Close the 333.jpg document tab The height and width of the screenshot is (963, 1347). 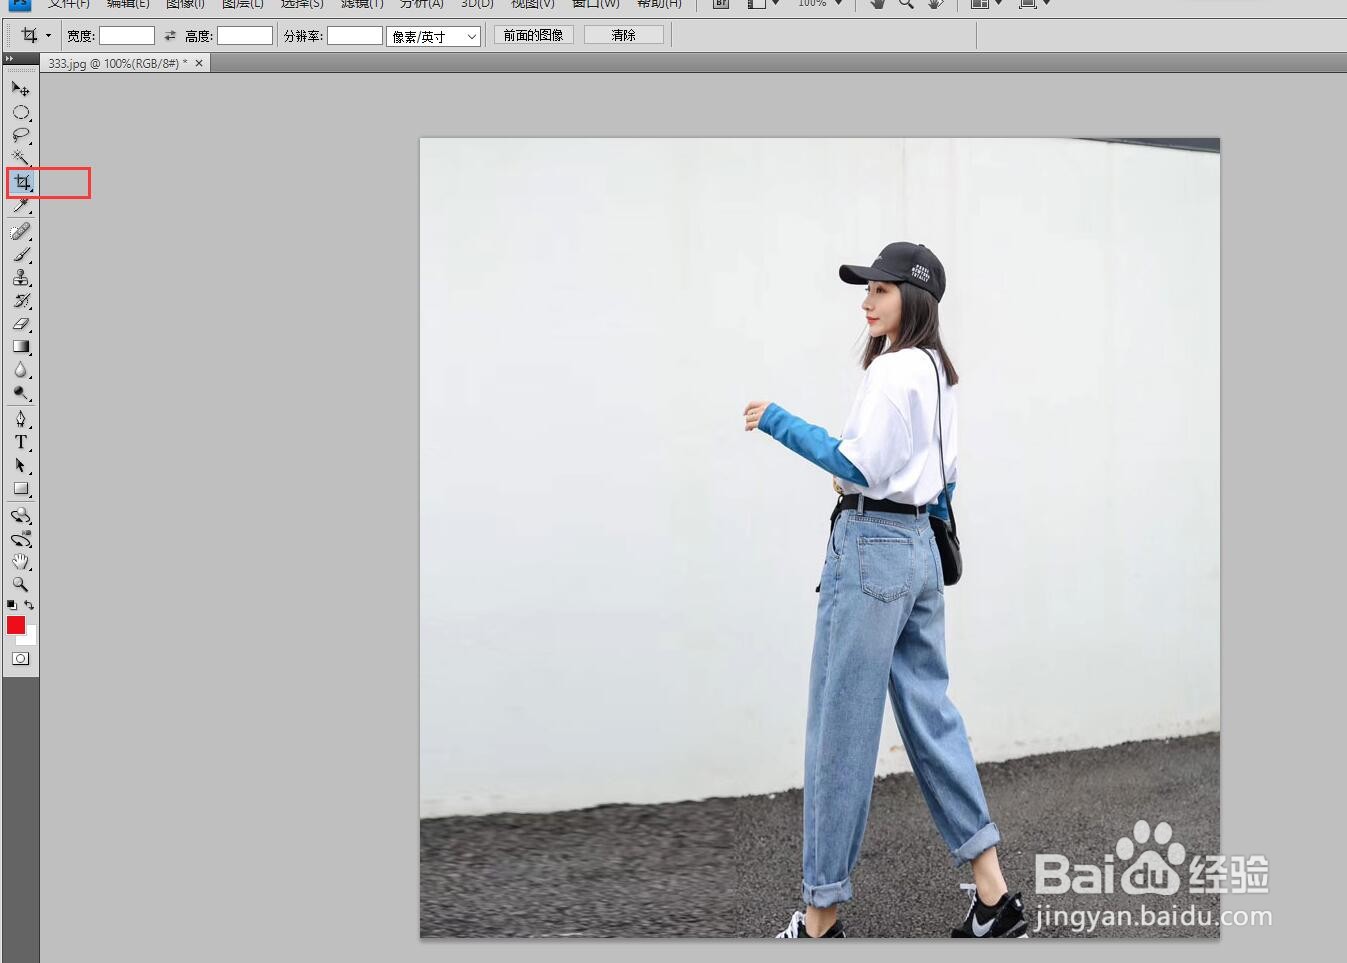(x=199, y=63)
